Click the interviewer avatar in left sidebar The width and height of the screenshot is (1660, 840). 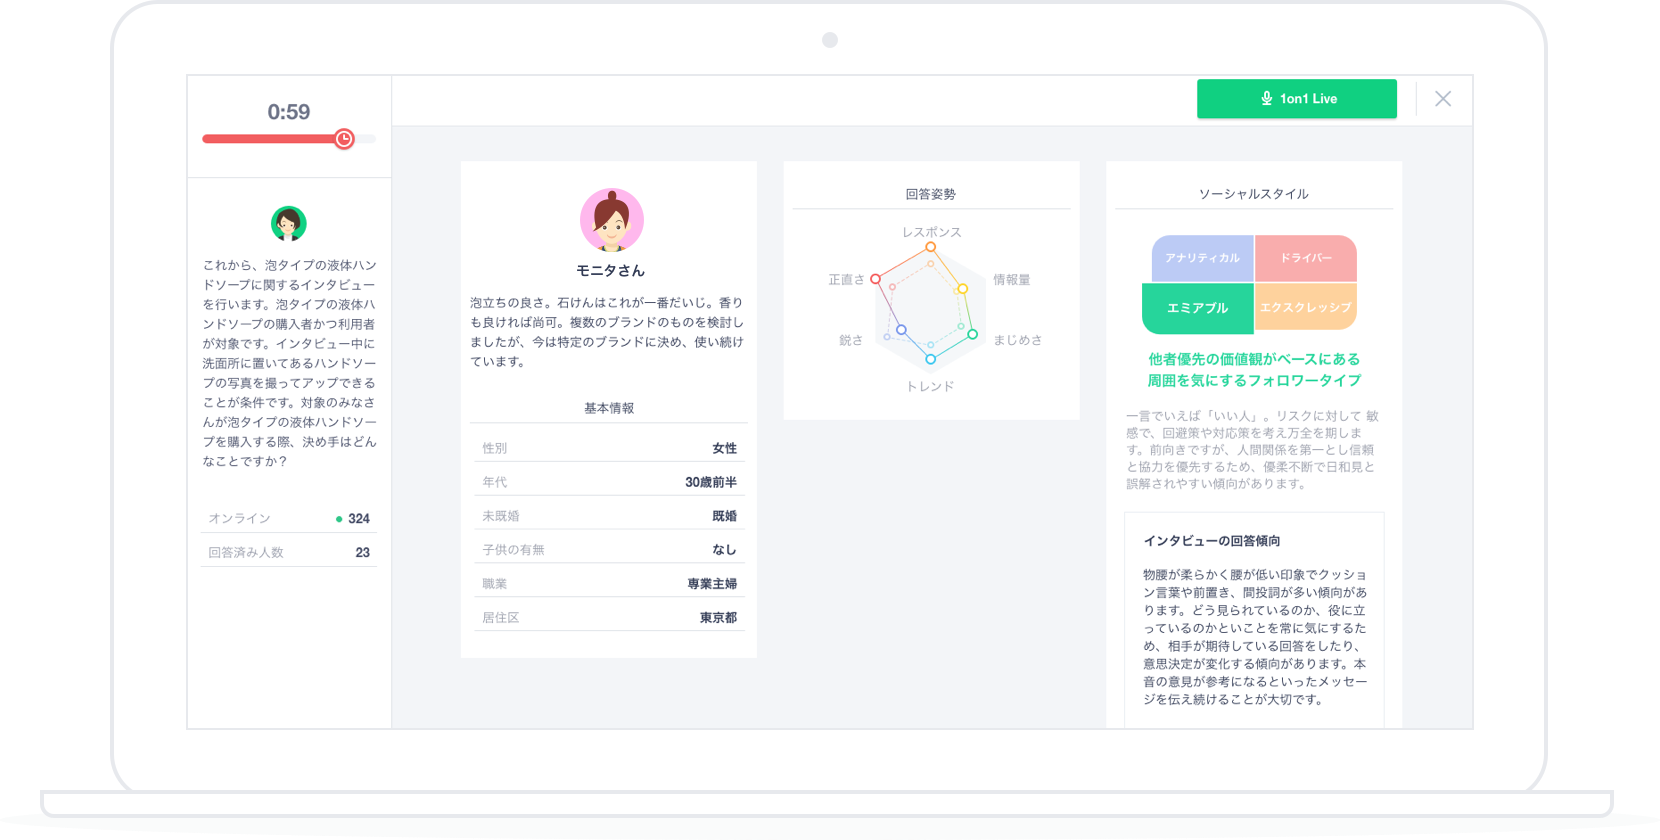click(289, 223)
